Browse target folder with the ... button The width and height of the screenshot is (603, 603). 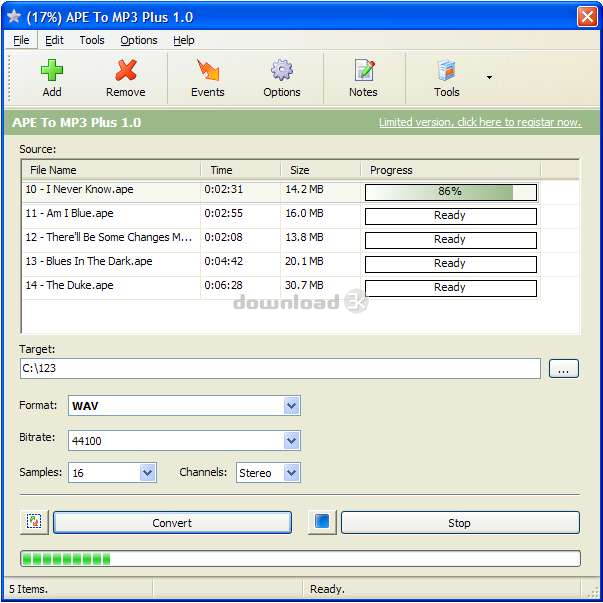click(x=563, y=368)
